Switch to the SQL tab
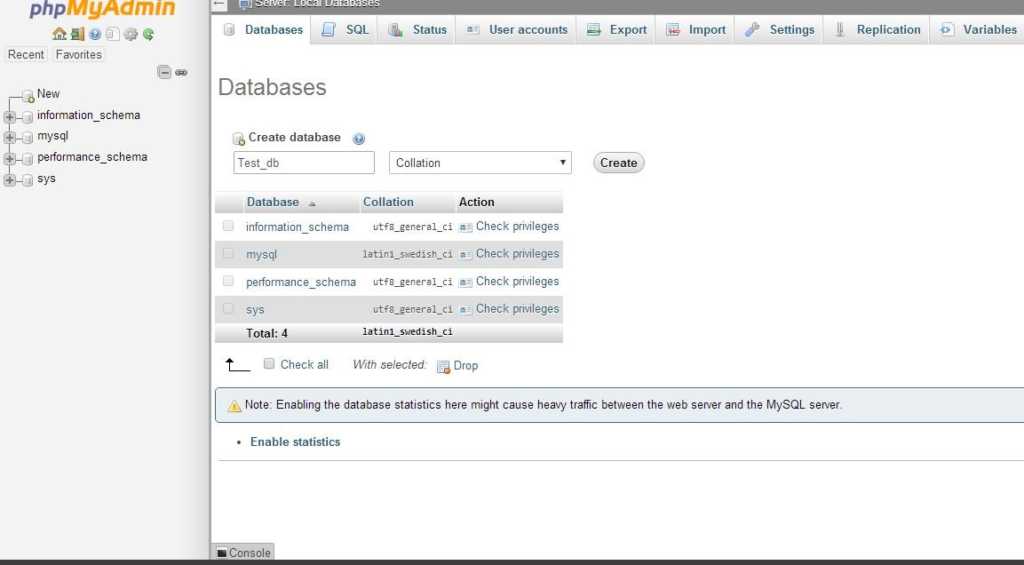The width and height of the screenshot is (1024, 565). click(x=346, y=30)
